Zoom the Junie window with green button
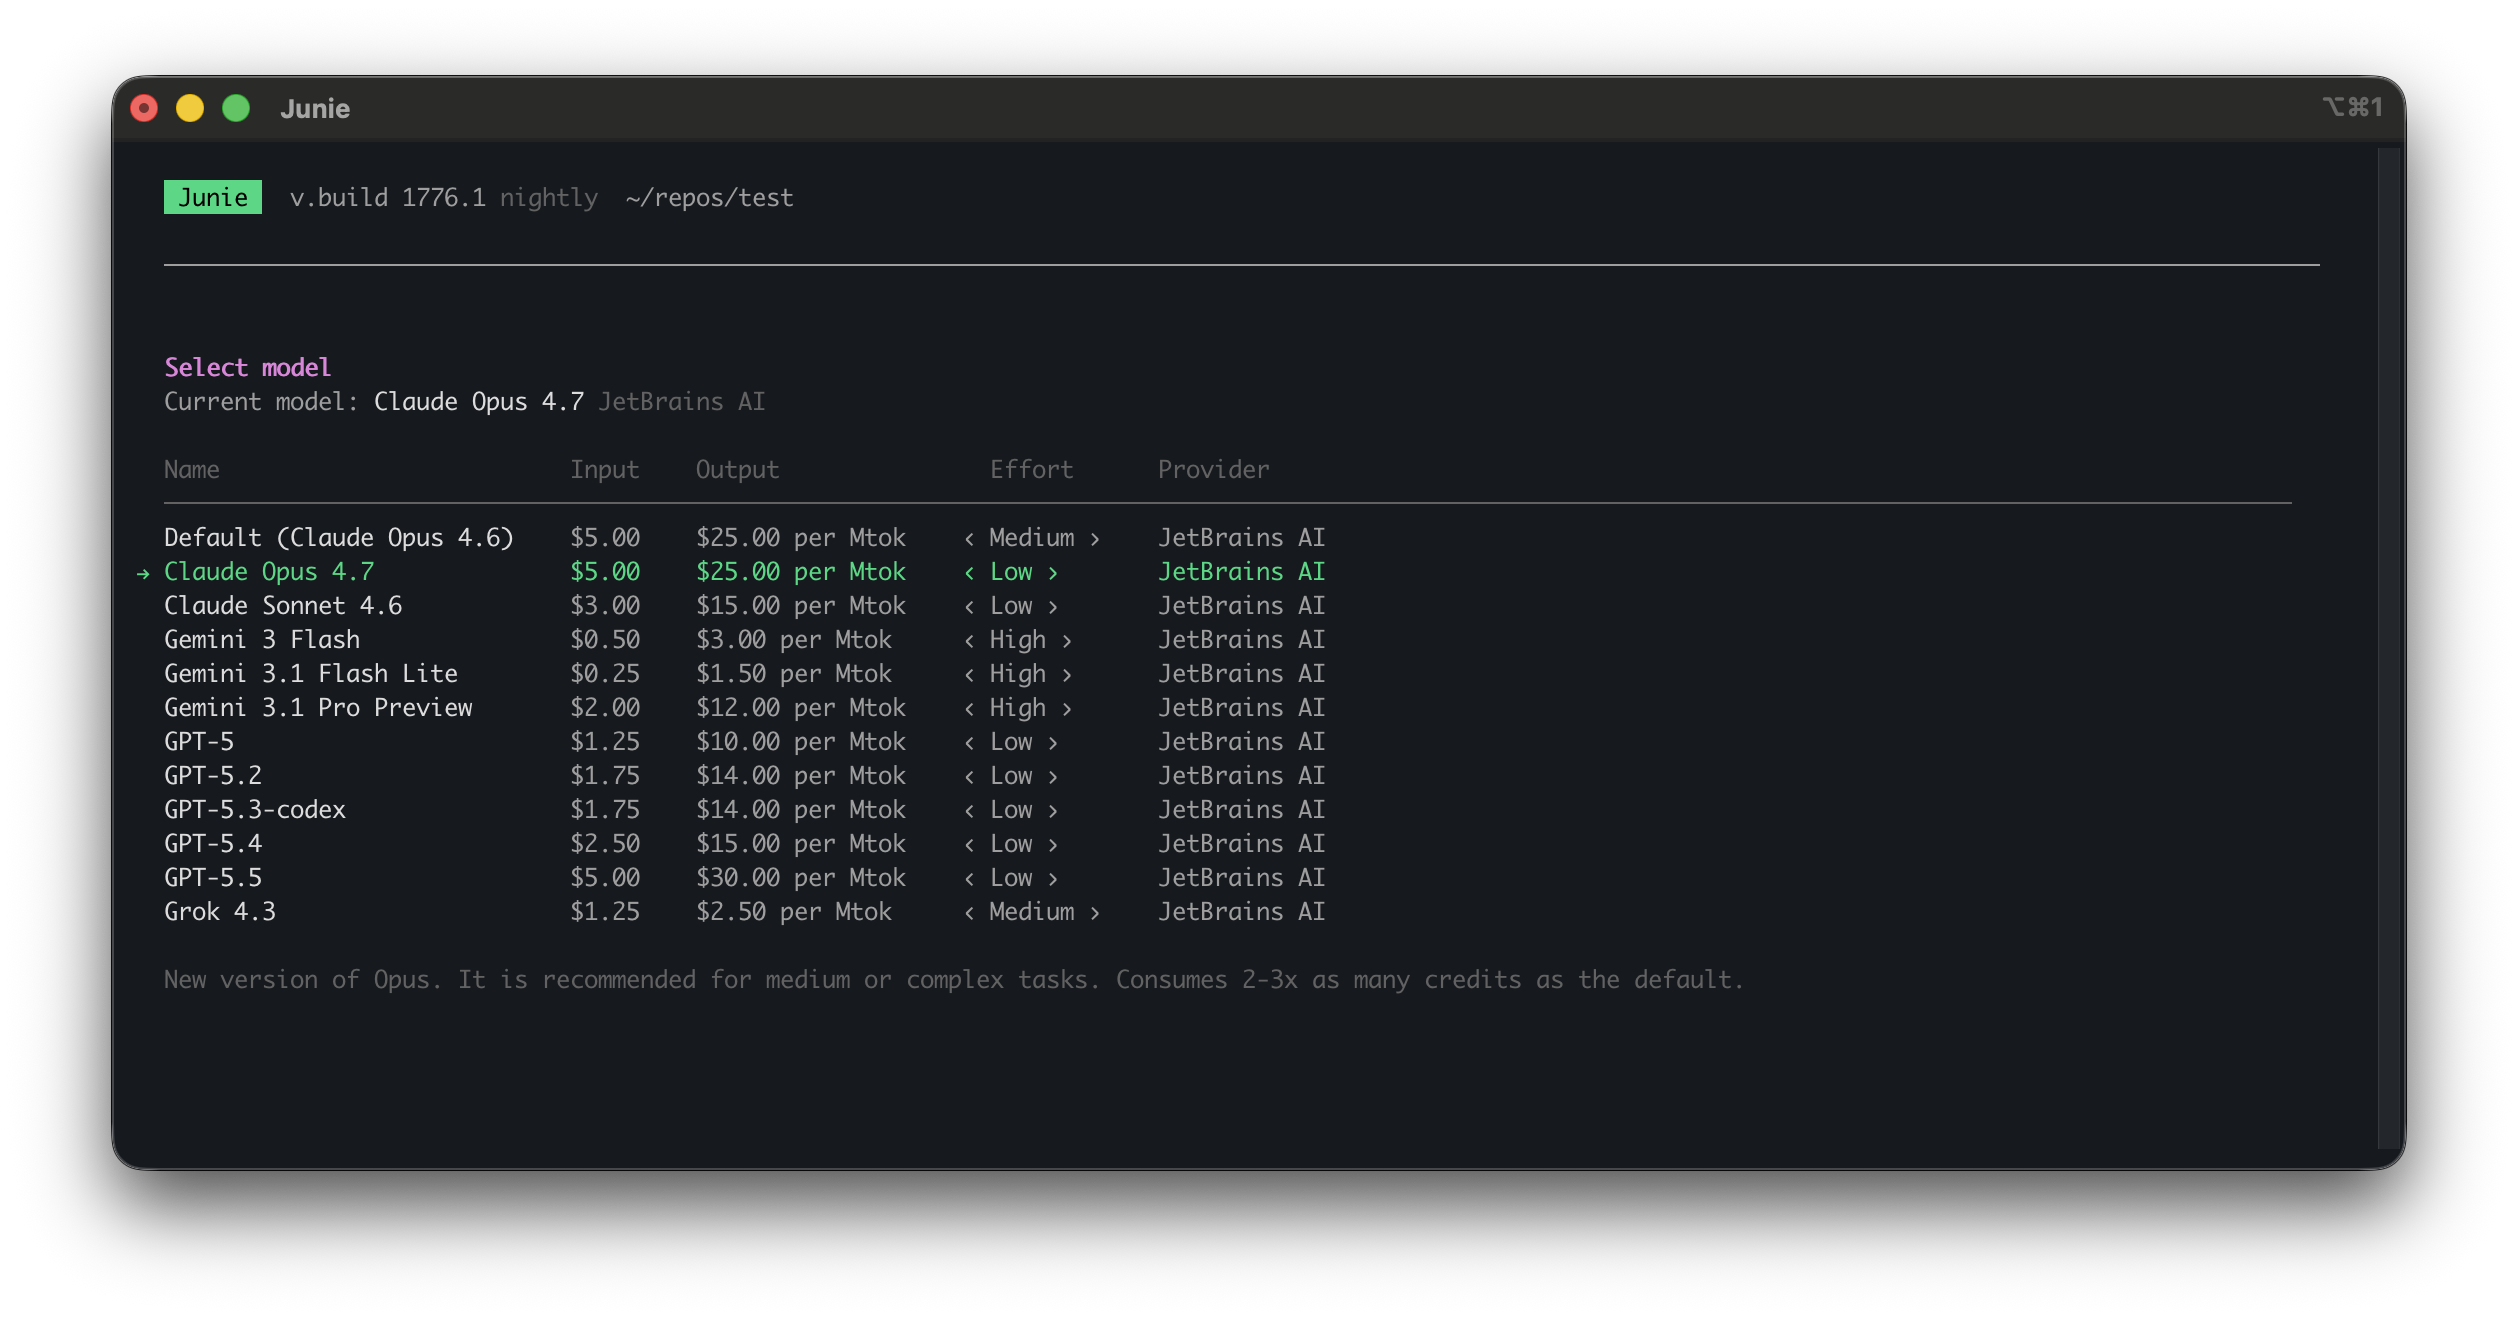Image resolution: width=2518 pixels, height=1318 pixels. coord(236,108)
